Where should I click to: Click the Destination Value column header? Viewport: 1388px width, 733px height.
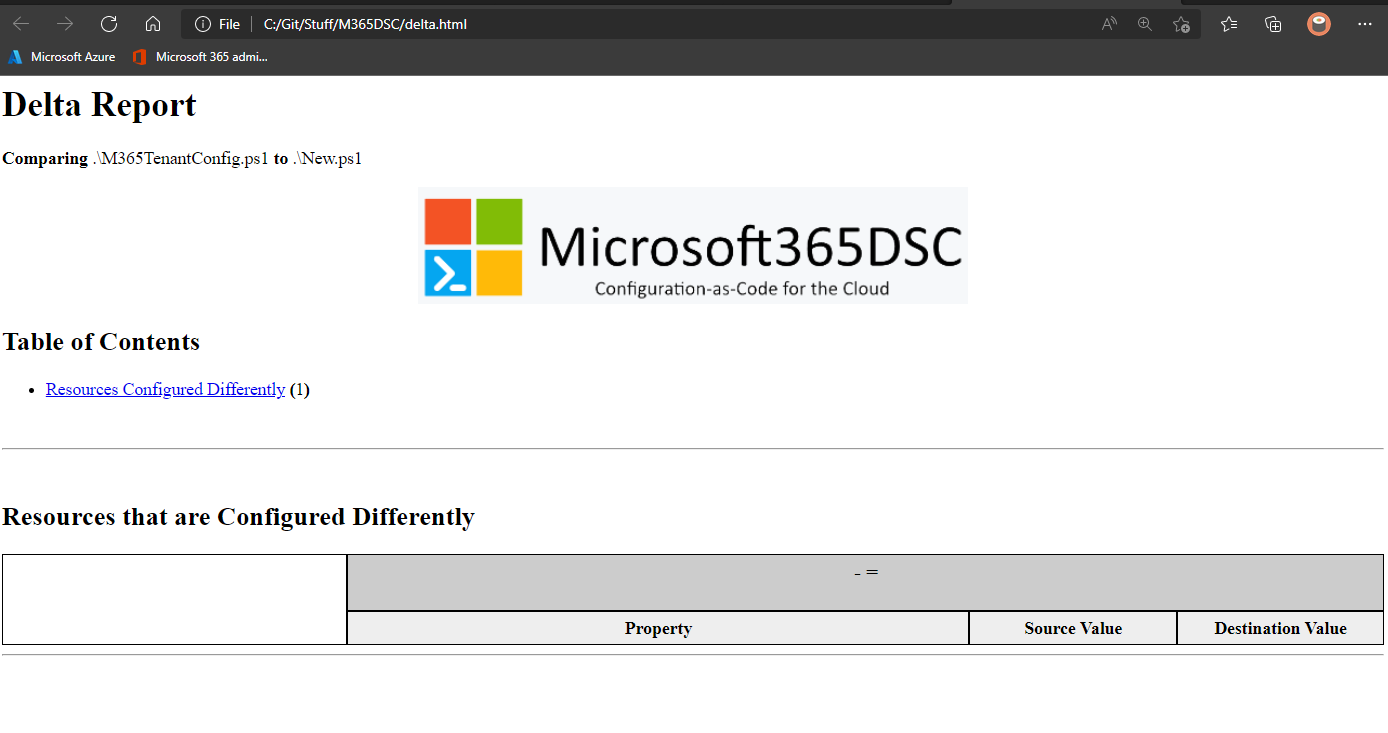point(1279,627)
